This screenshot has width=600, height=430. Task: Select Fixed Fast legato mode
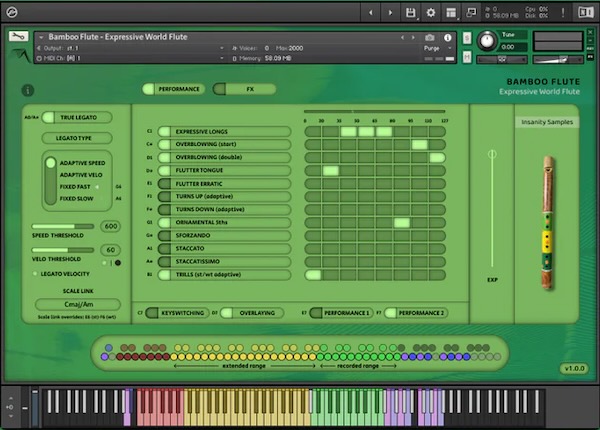point(75,187)
